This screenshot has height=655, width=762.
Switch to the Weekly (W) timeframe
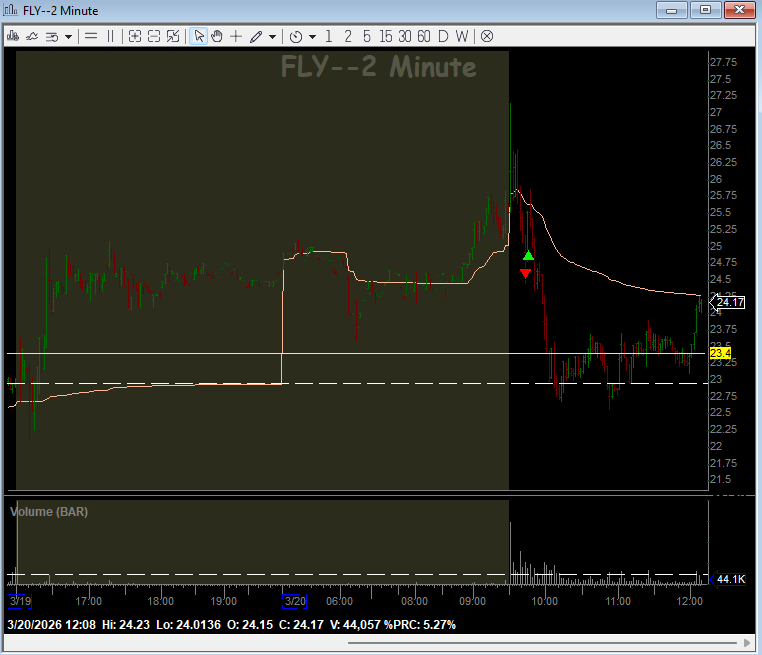[462, 36]
